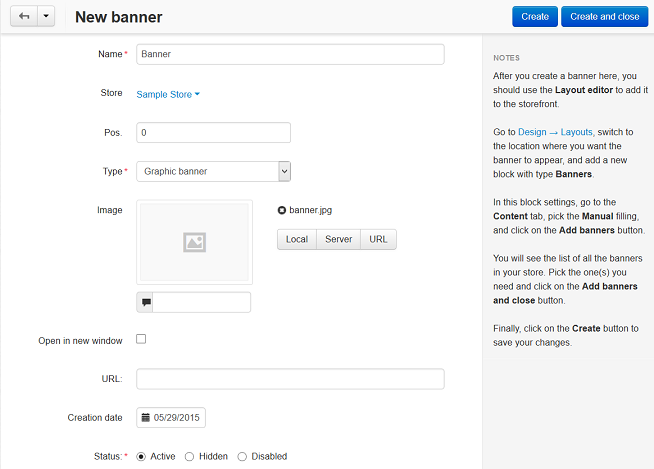The image size is (654, 469).
Task: Open the Type Graphic banner dropdown
Action: (x=214, y=171)
